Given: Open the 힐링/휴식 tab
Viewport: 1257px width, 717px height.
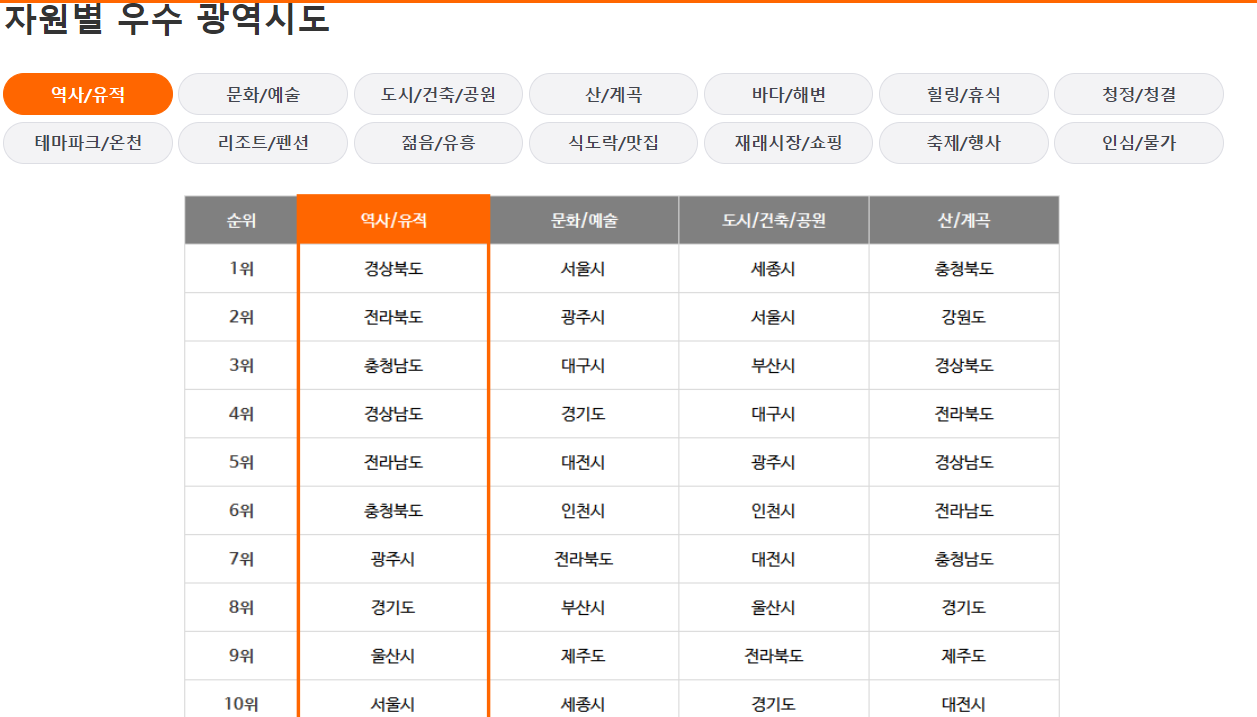Looking at the screenshot, I should (964, 95).
